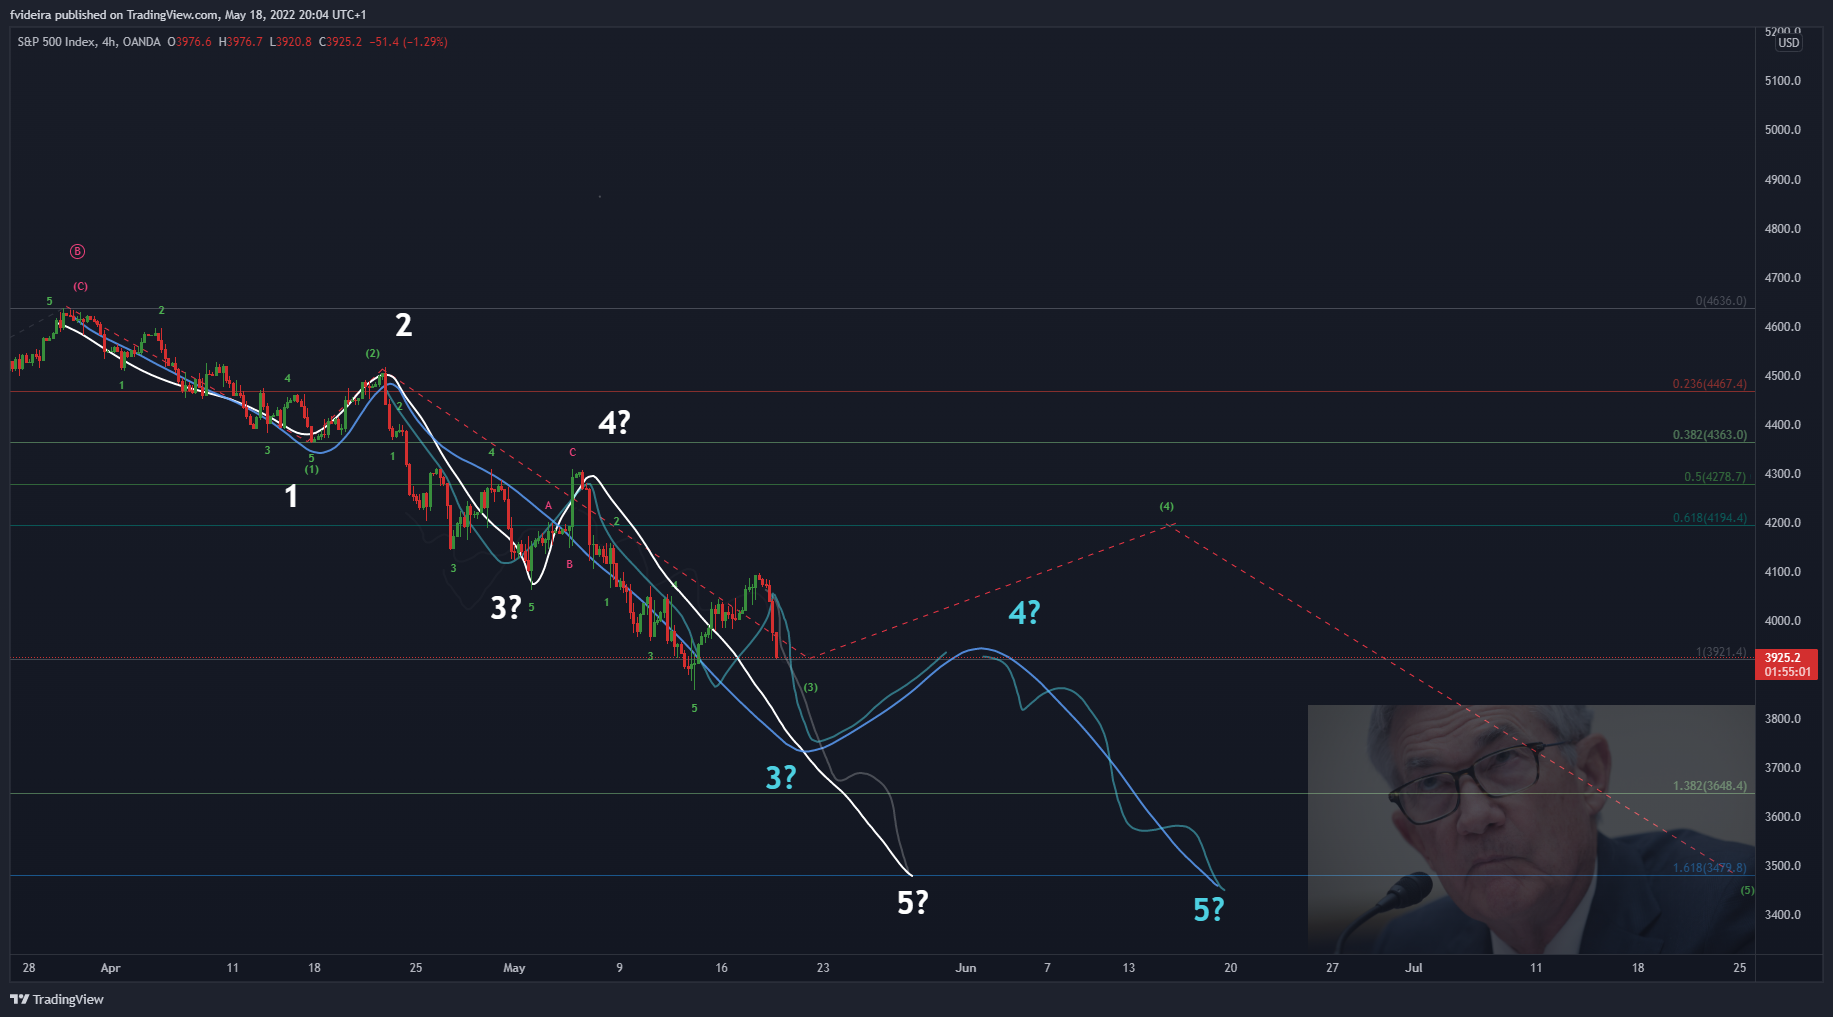
Task: Click the 3400.0 price axis label
Action: tap(1783, 915)
